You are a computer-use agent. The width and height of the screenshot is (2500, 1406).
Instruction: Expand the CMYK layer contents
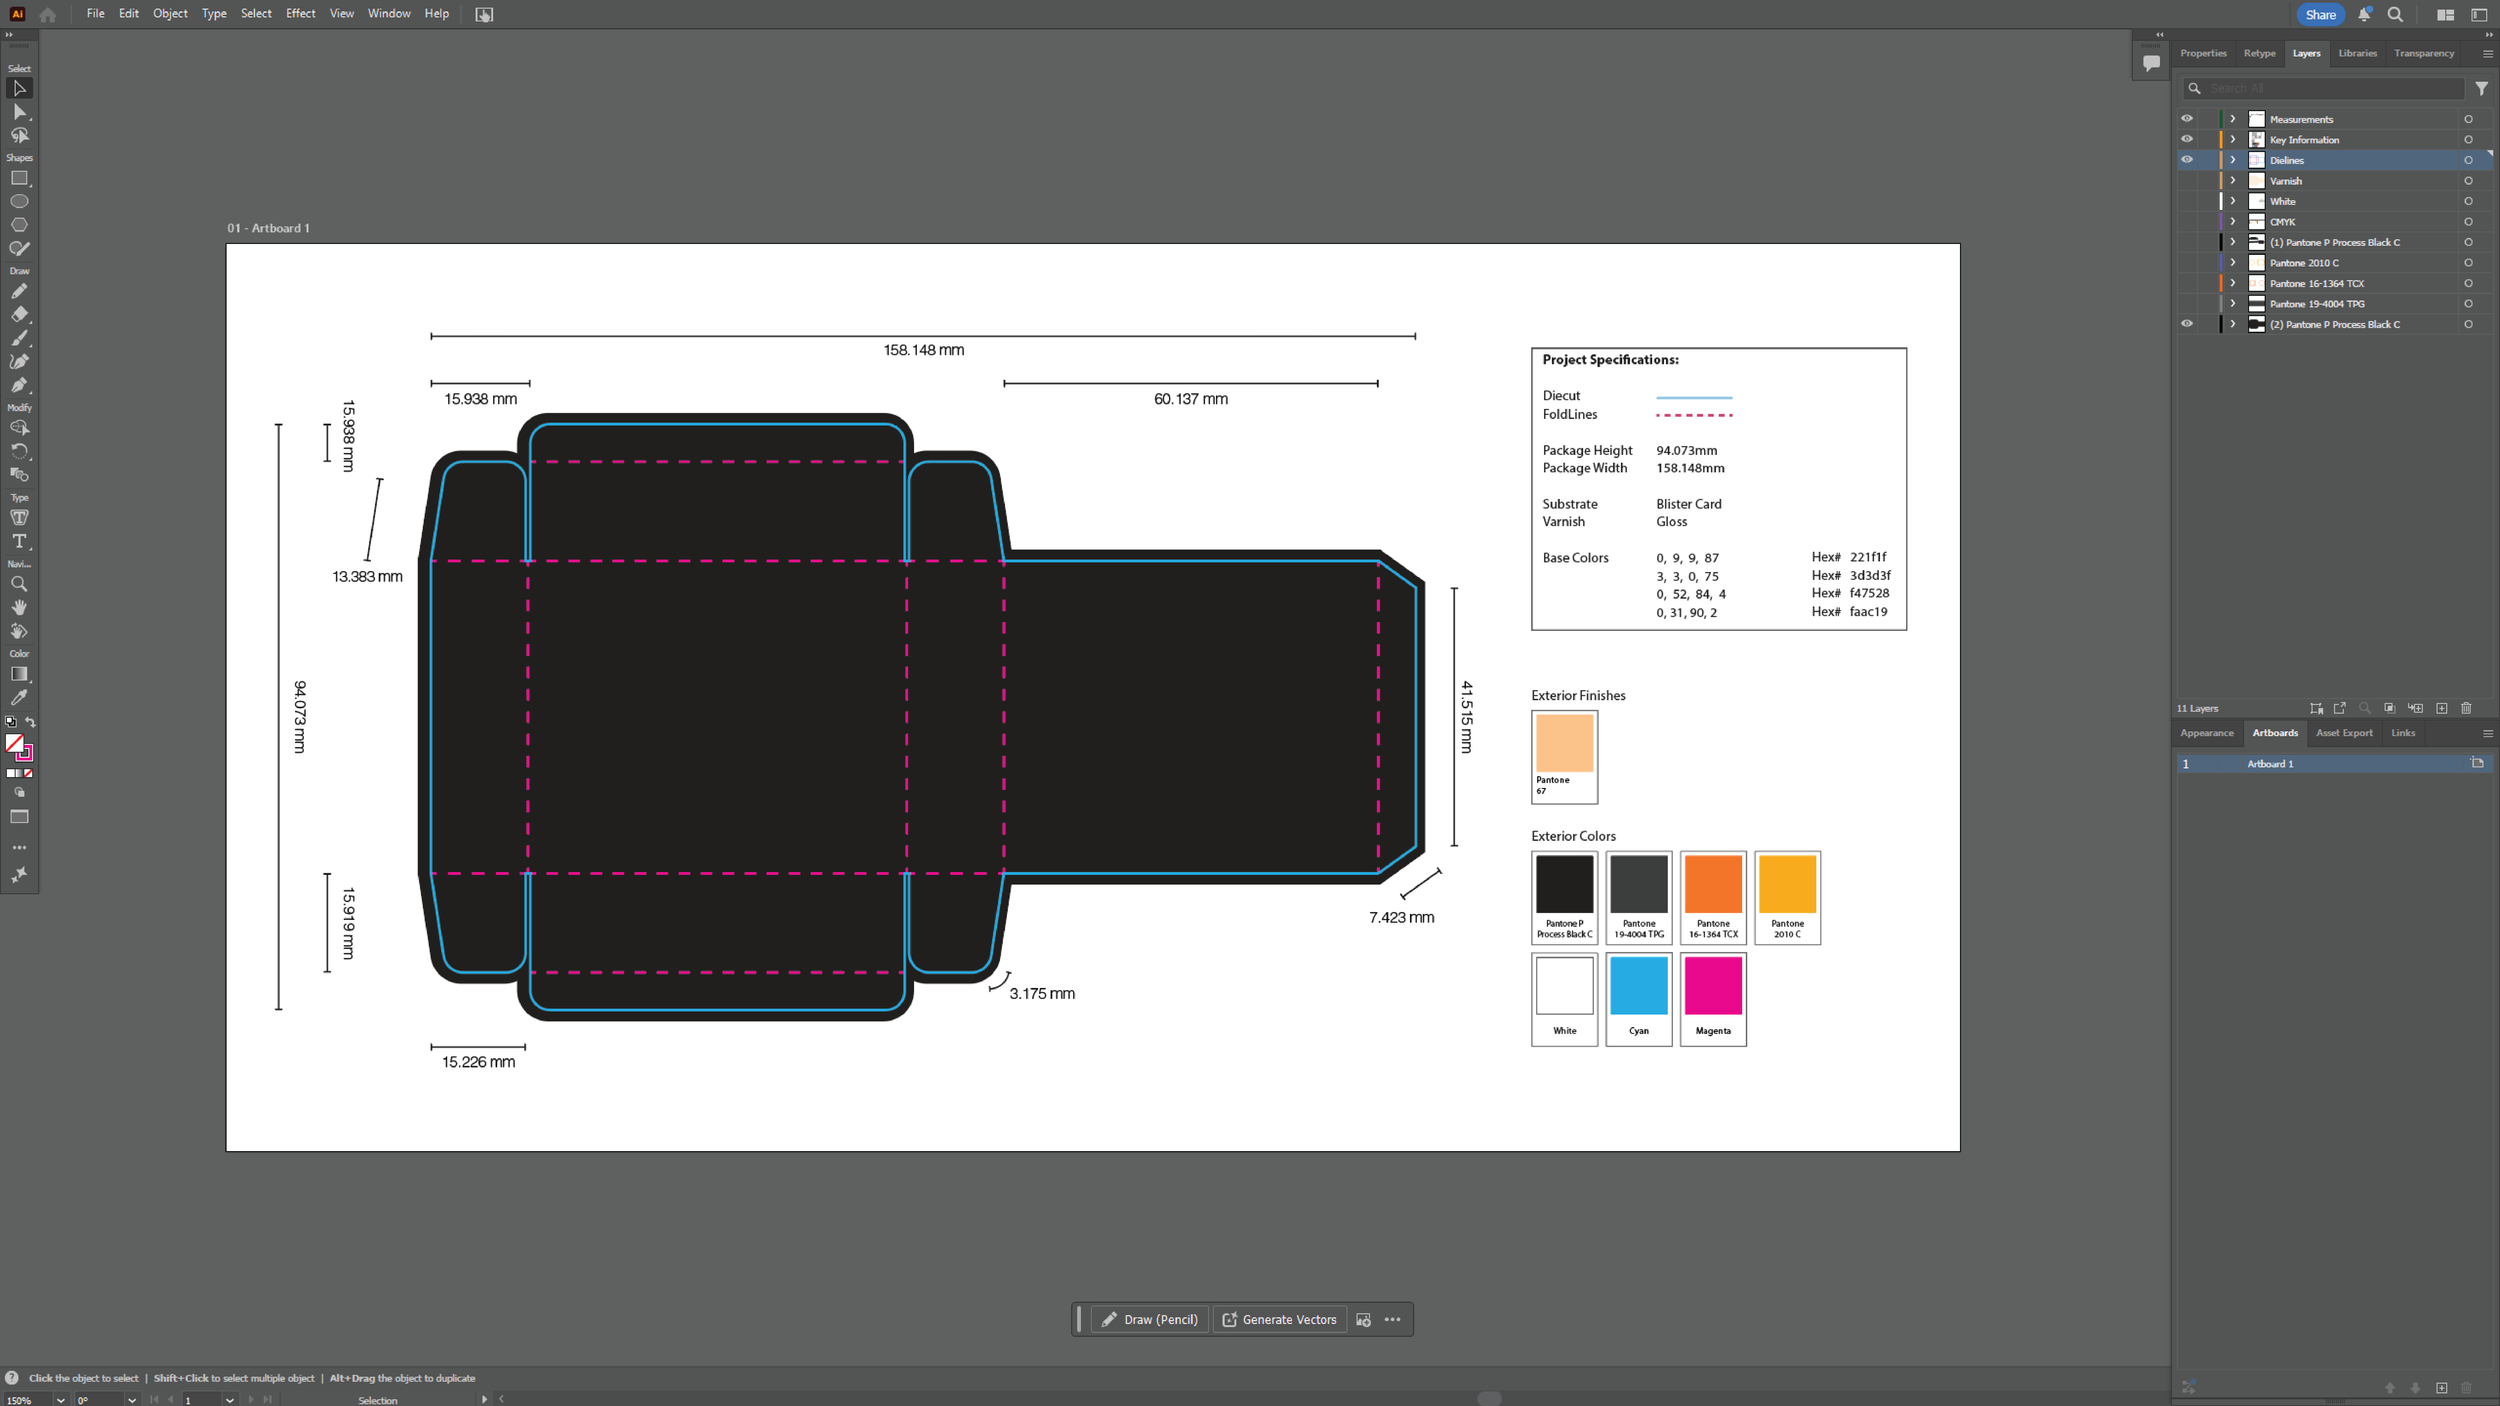tap(2232, 222)
